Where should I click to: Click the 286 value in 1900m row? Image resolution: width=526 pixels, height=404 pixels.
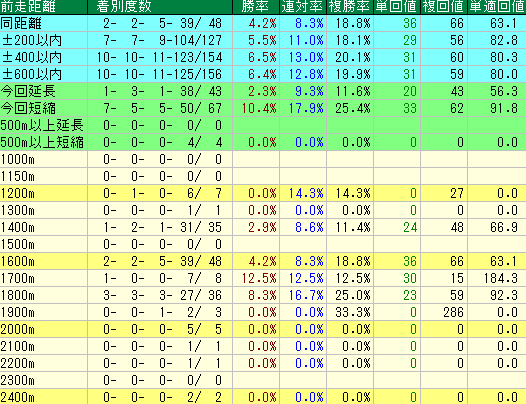pos(453,312)
